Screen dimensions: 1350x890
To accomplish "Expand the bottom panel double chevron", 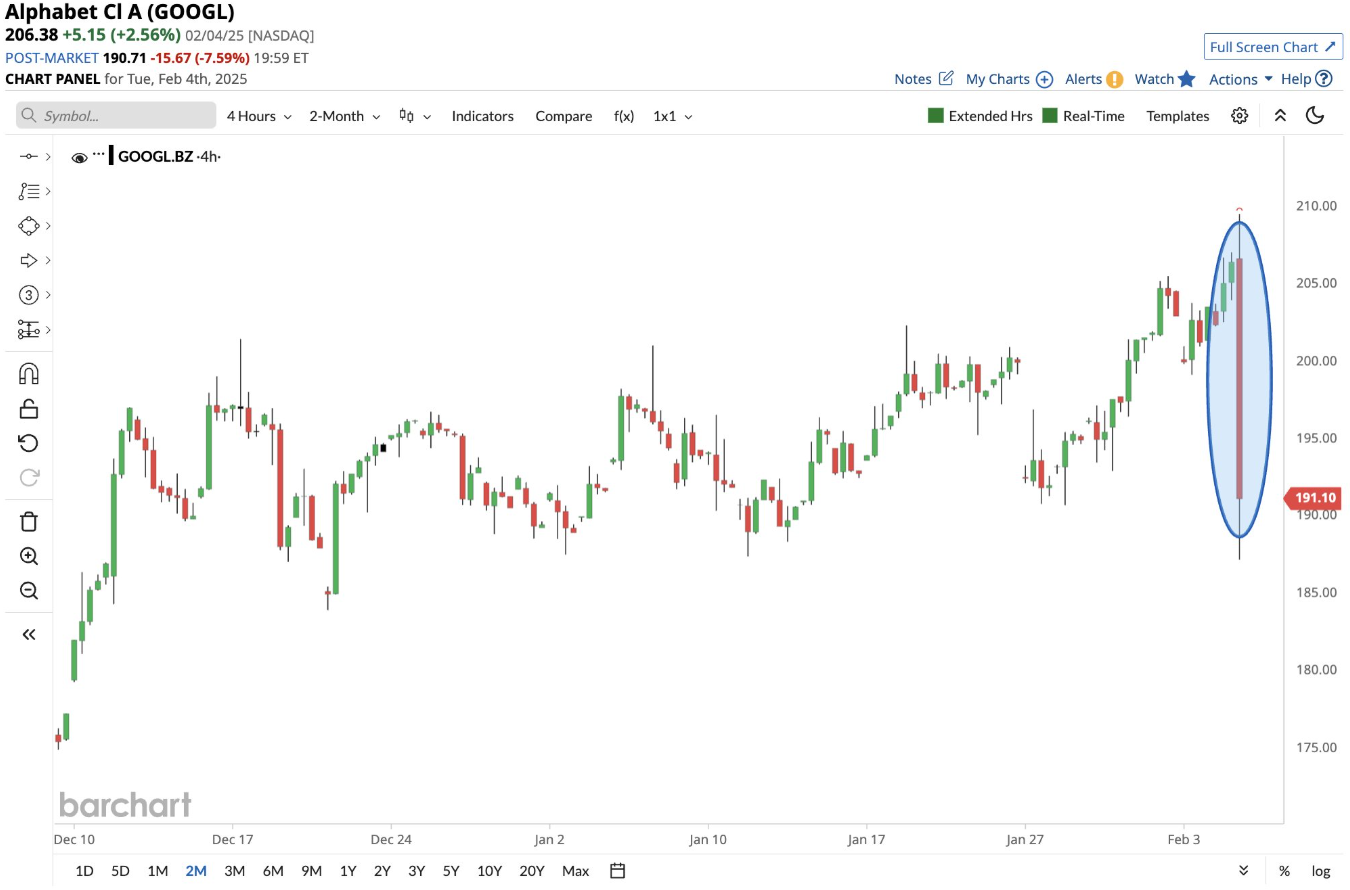I will [x=1244, y=871].
